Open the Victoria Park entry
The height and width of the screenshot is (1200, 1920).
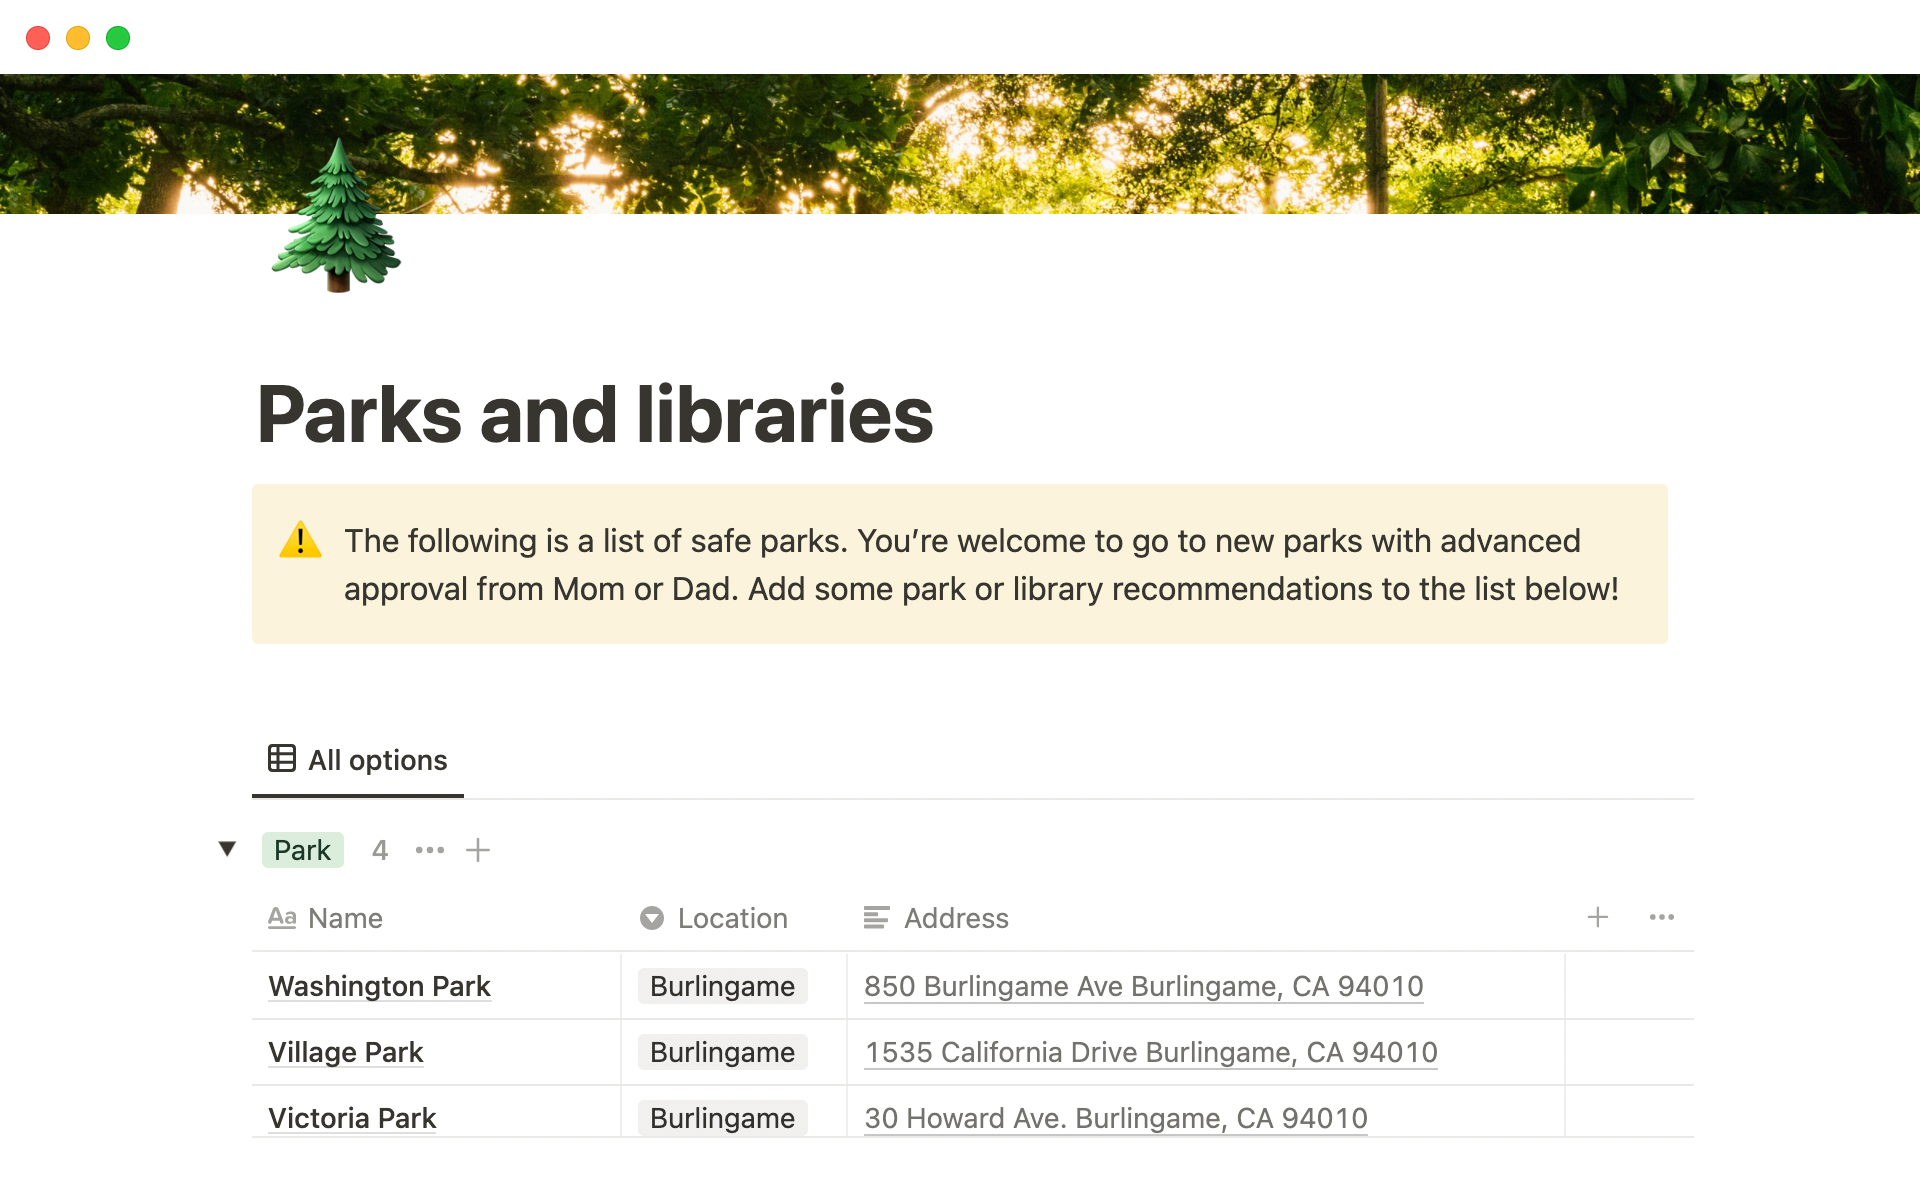(352, 1118)
